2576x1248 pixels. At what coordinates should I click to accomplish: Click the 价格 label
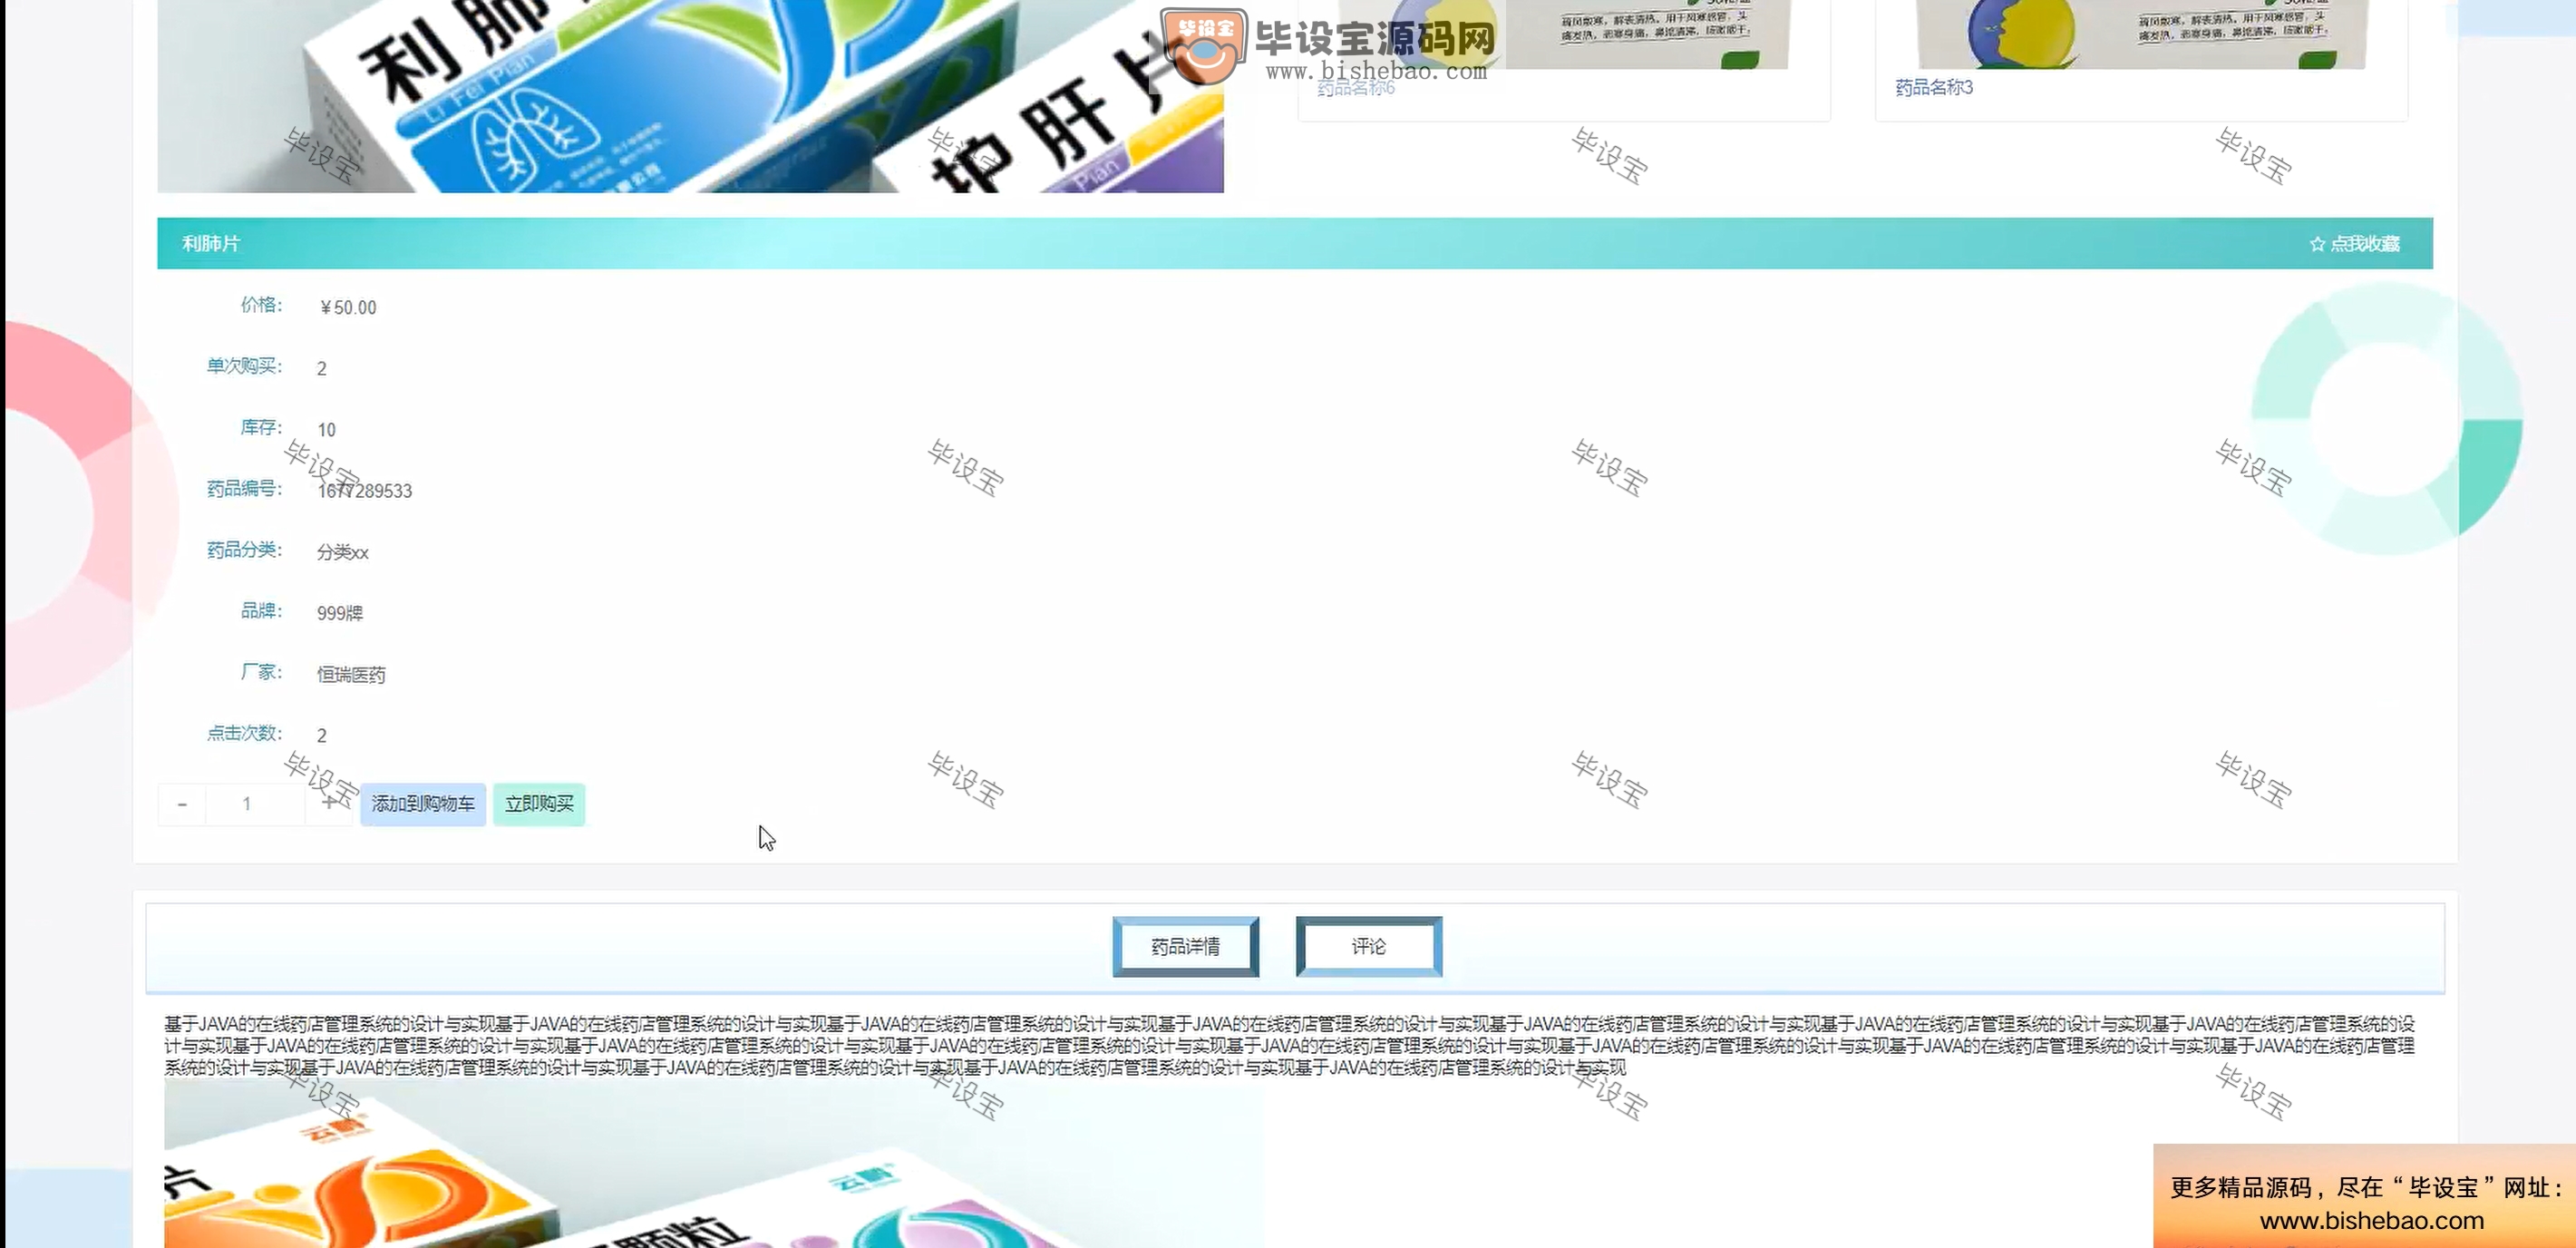pyautogui.click(x=262, y=305)
